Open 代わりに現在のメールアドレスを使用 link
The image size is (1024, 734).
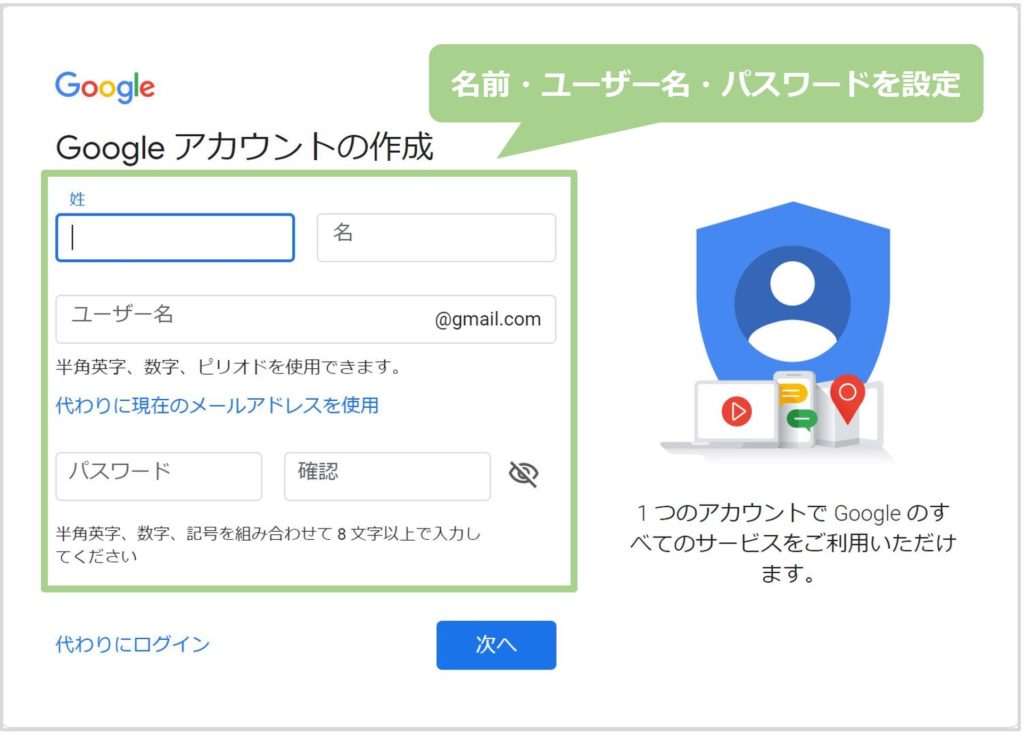tap(217, 406)
